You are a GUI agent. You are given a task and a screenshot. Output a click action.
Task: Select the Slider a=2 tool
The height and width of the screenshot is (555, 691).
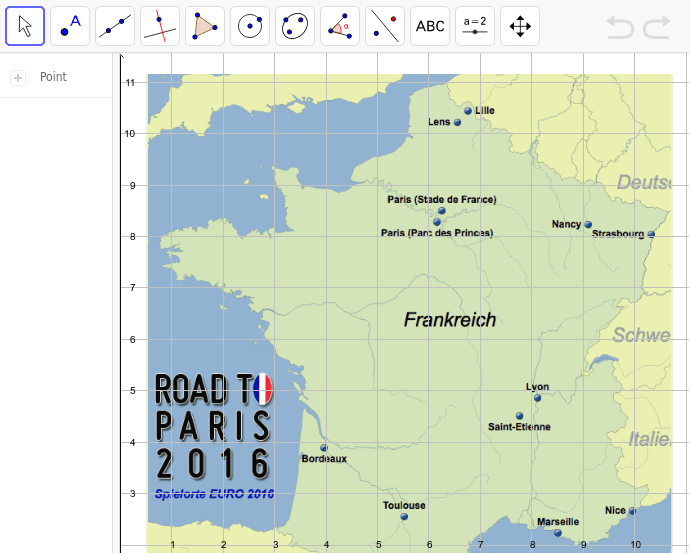pyautogui.click(x=475, y=26)
